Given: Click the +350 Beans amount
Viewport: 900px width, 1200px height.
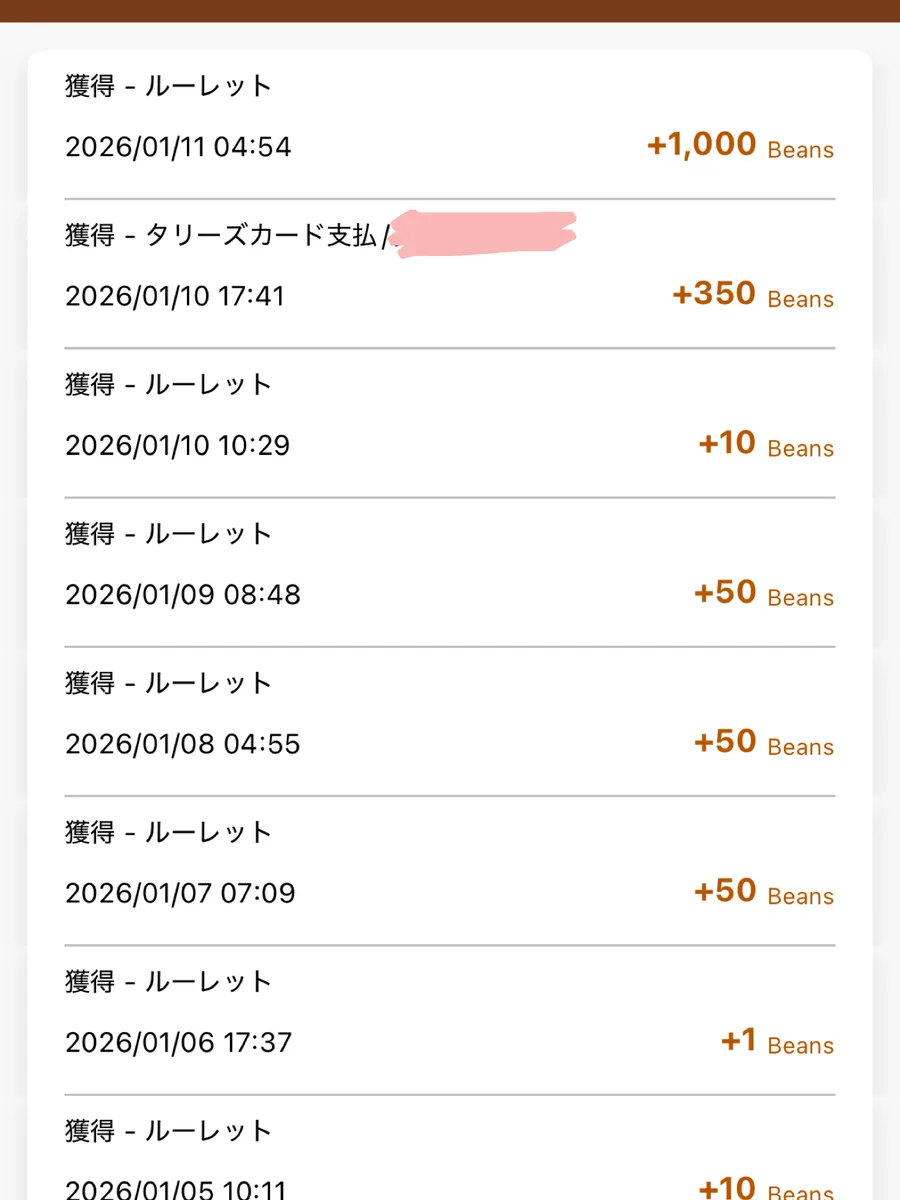Looking at the screenshot, I should [x=752, y=295].
